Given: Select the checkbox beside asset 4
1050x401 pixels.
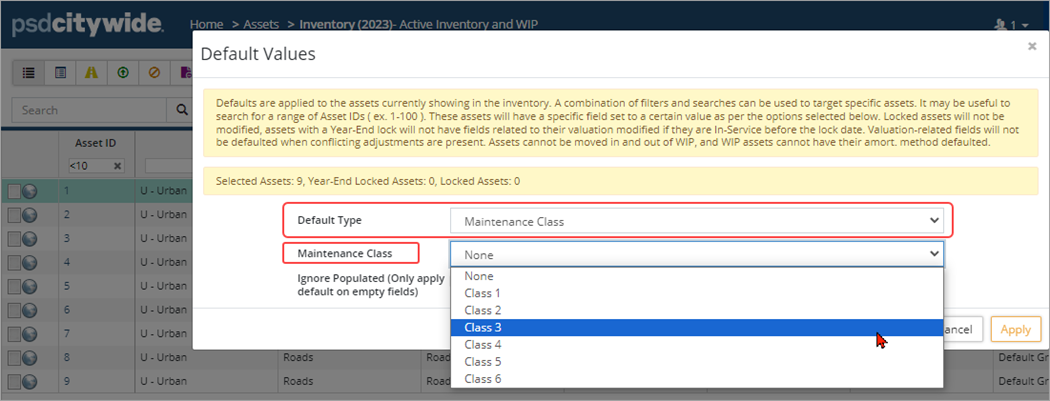Looking at the screenshot, I should [x=13, y=262].
